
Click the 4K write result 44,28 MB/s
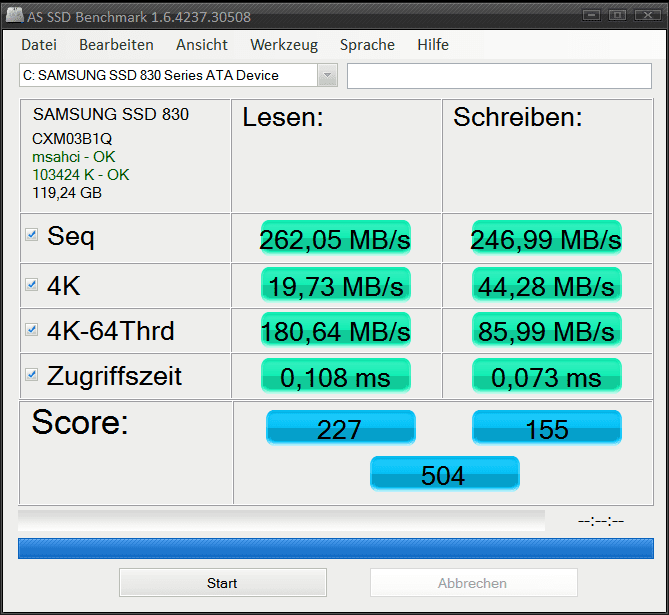(x=547, y=285)
